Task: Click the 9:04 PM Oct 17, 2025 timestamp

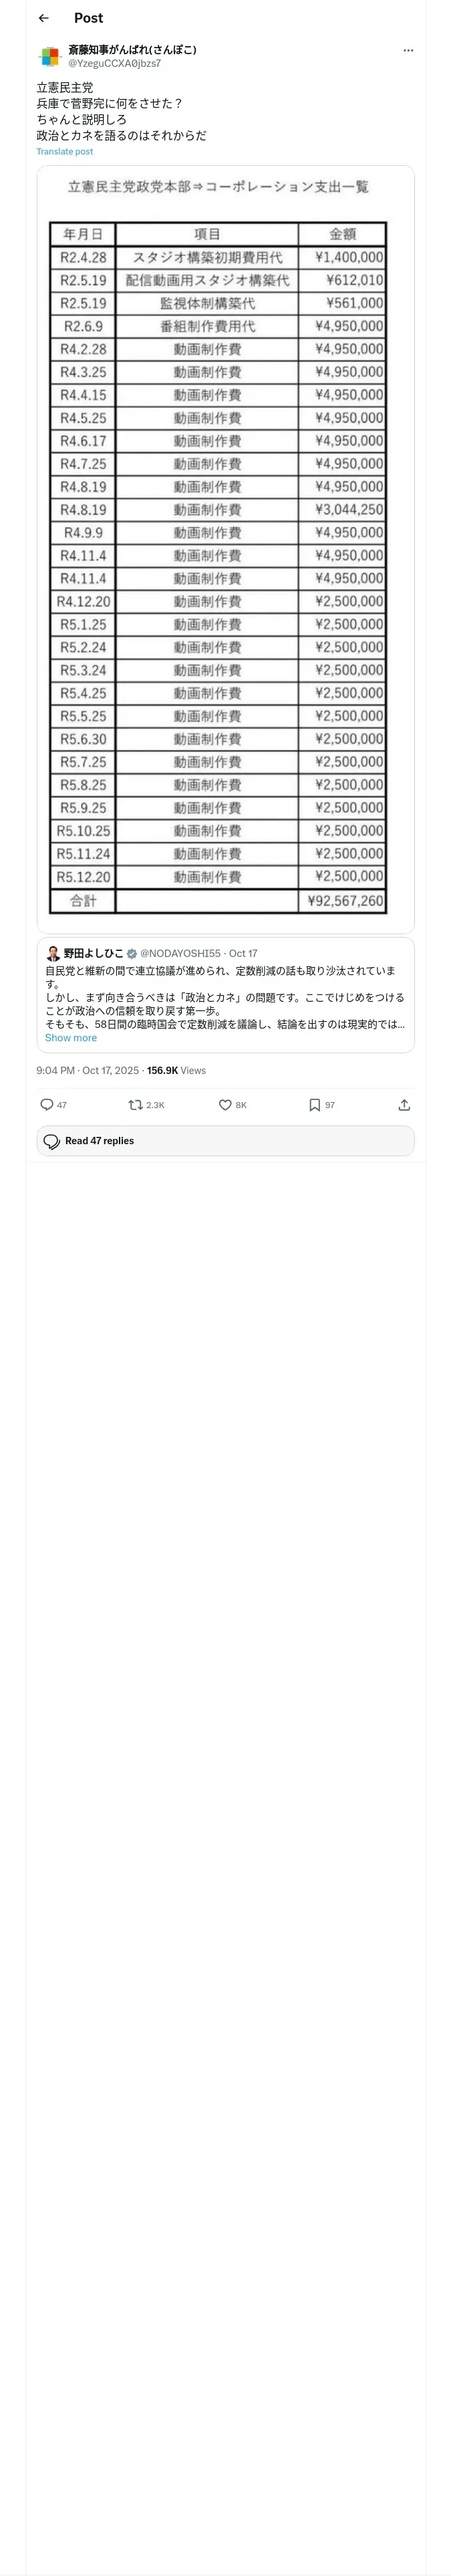Action: click(88, 1070)
